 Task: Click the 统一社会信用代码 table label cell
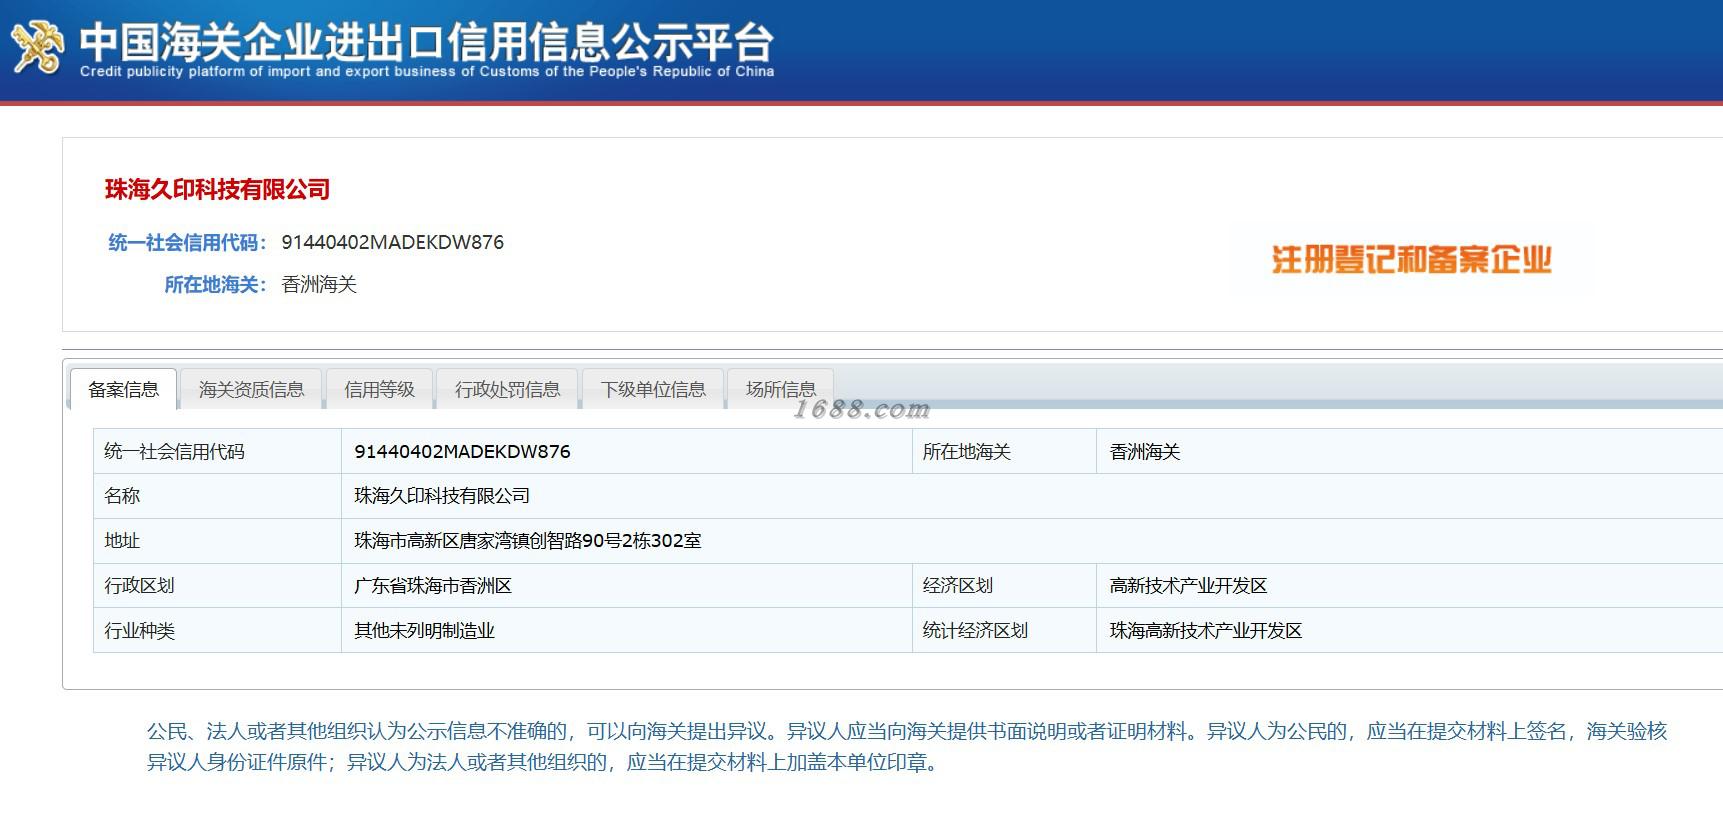[217, 451]
